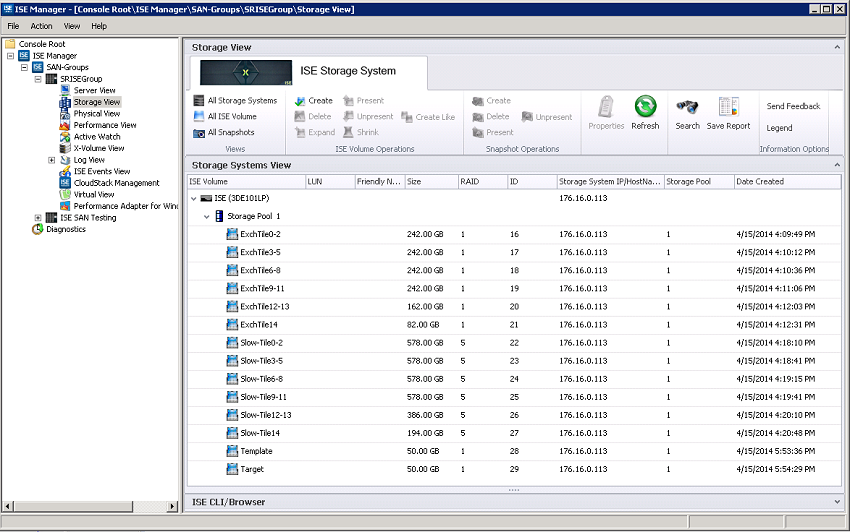The width and height of the screenshot is (850, 532).
Task: Click the Expand volume button
Action: pos(314,132)
